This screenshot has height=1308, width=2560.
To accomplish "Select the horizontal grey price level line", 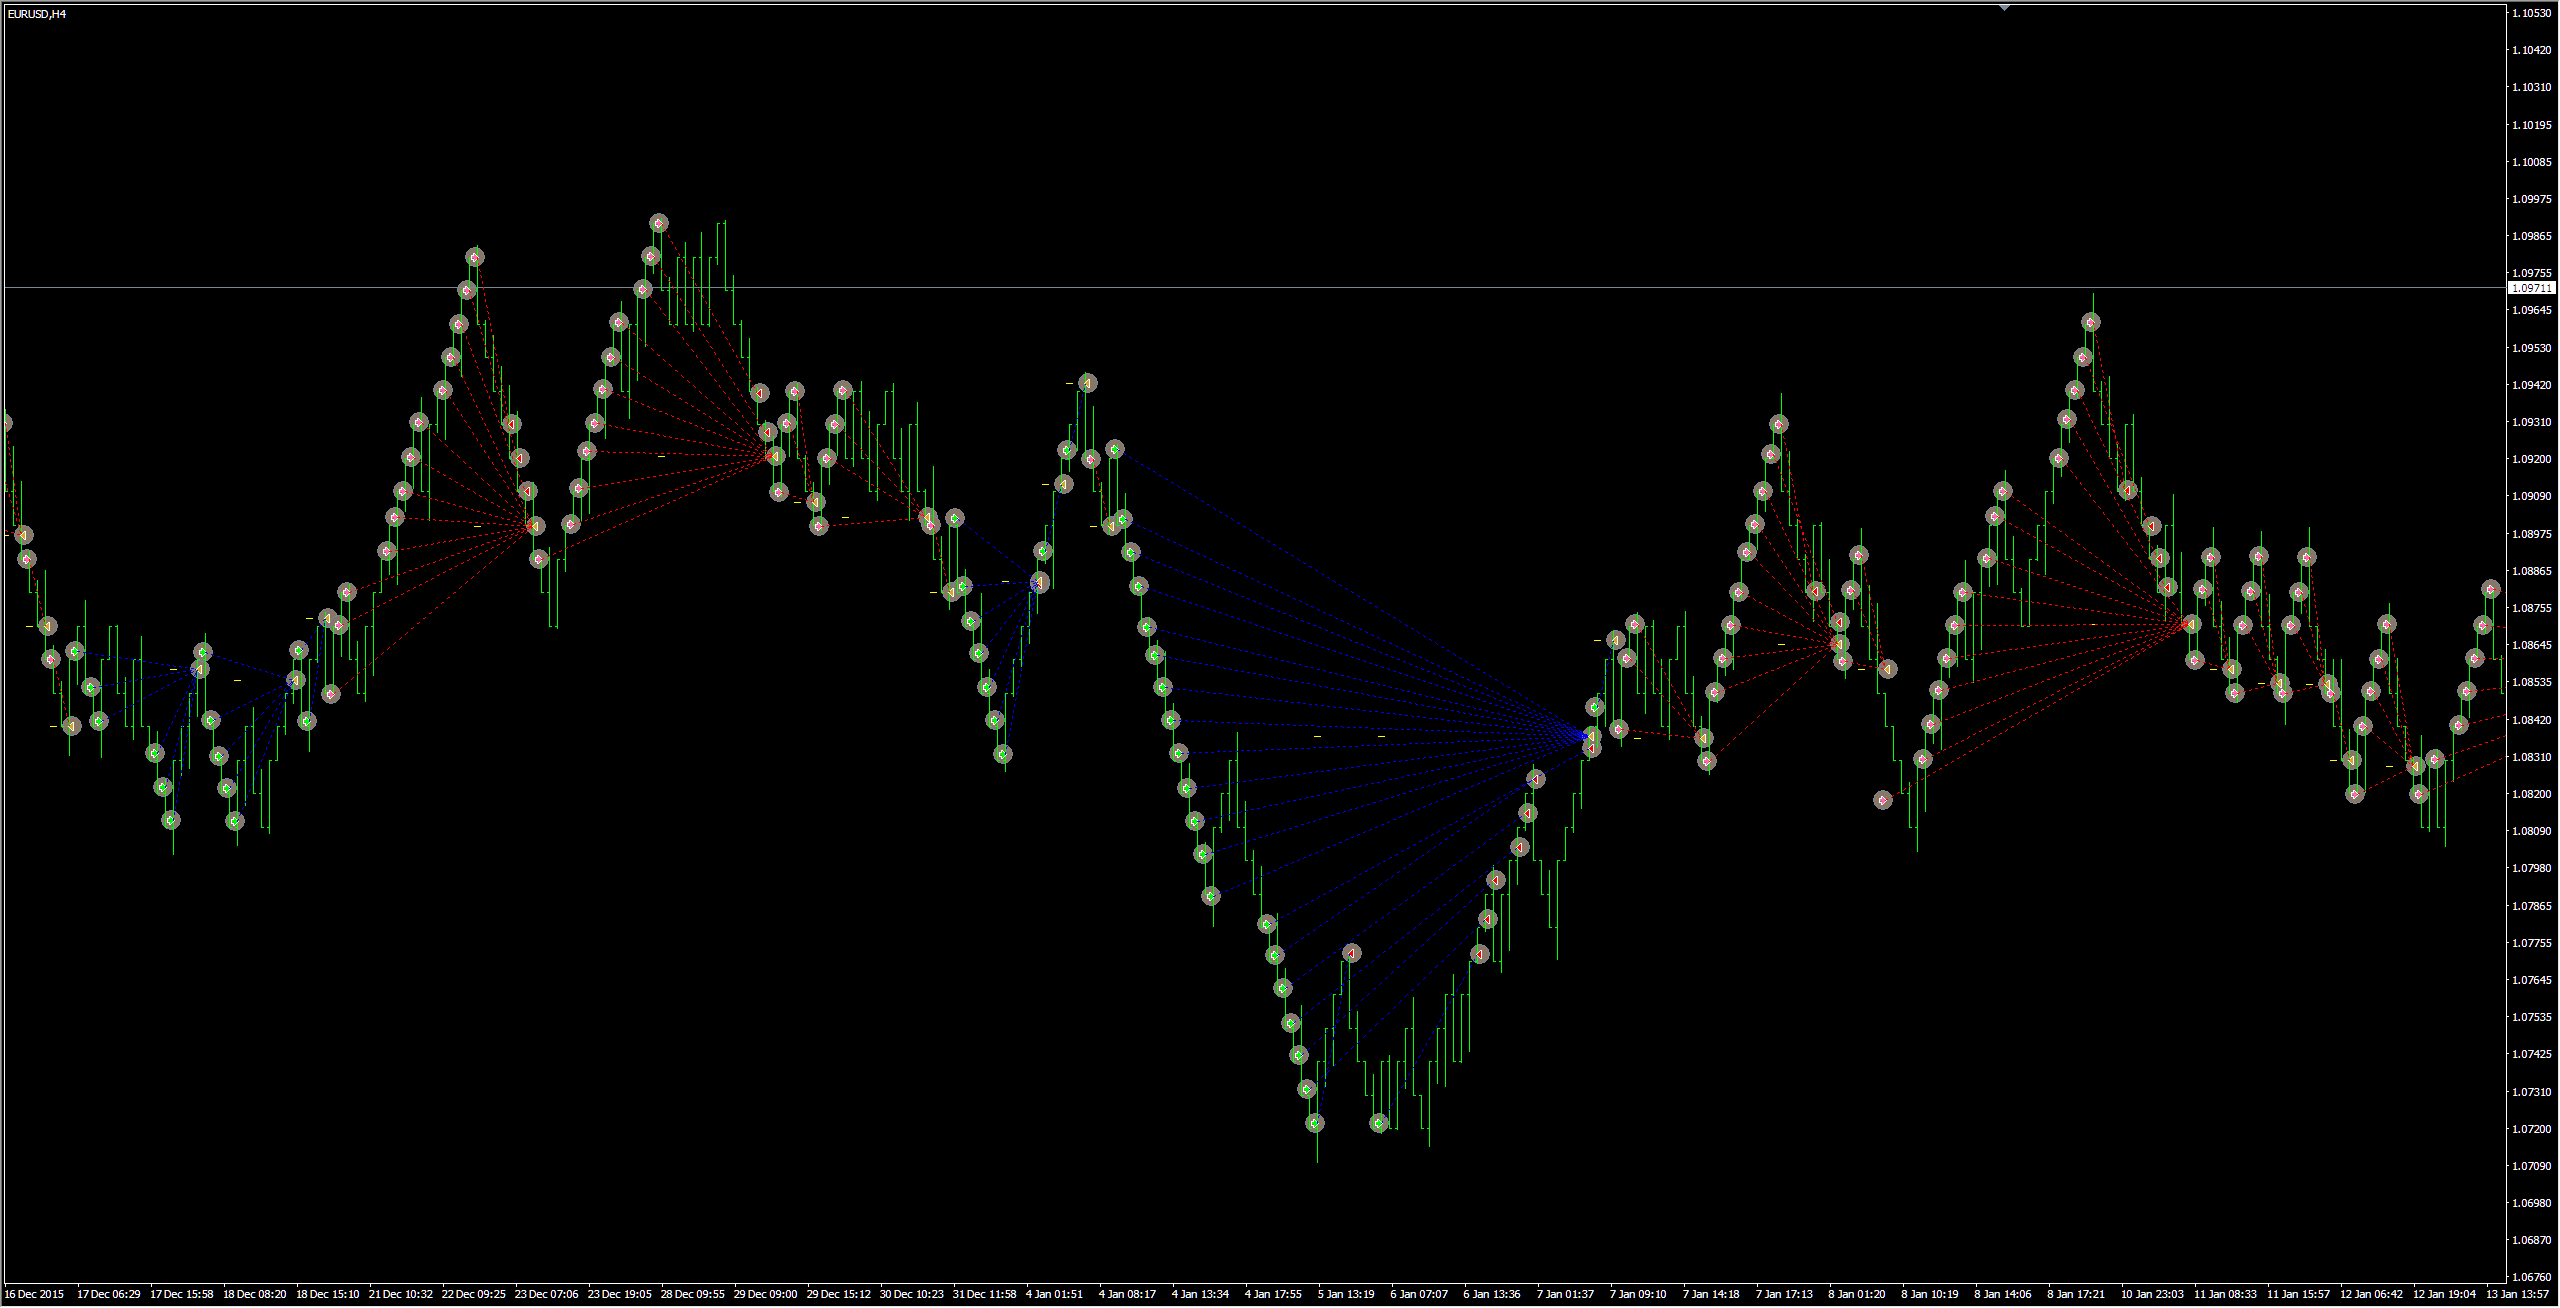I will [x=1300, y=288].
